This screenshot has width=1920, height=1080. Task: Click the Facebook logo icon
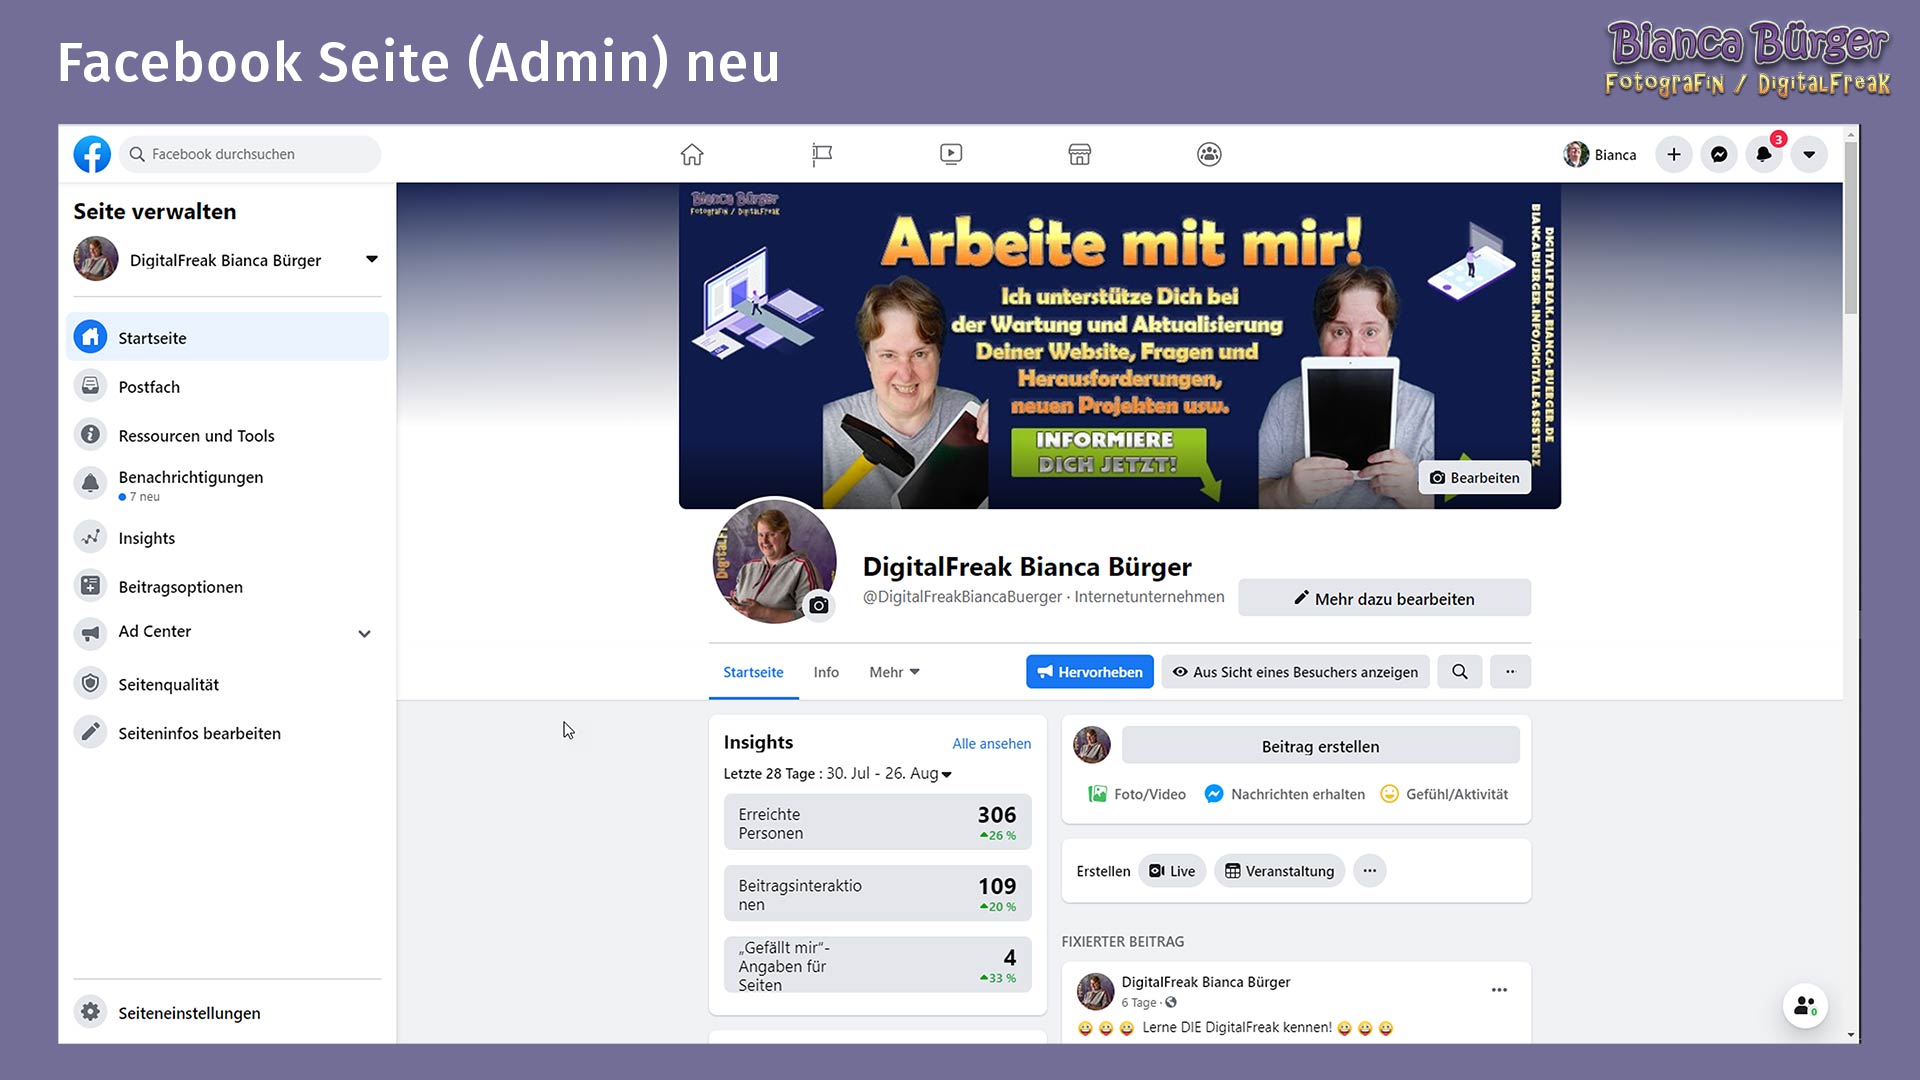pyautogui.click(x=92, y=154)
